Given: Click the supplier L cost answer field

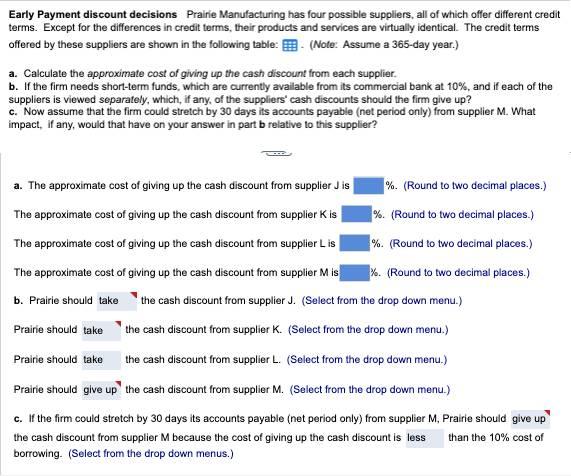Looking at the screenshot, I should coord(355,243).
